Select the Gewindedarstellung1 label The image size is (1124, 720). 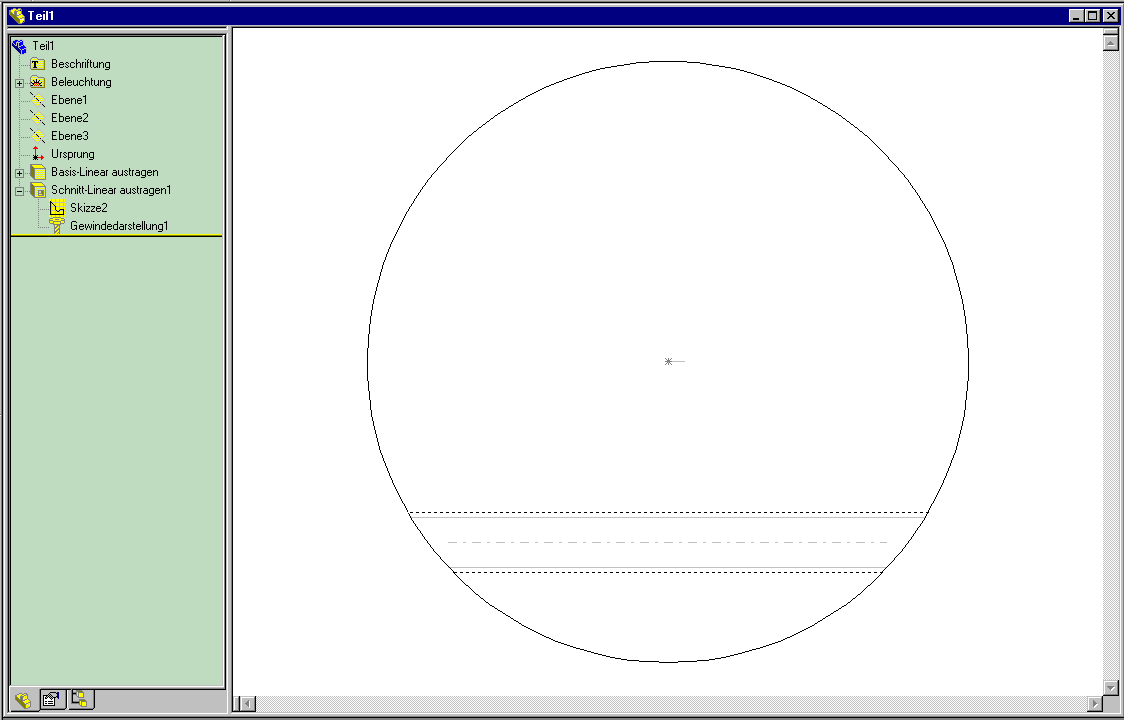pyautogui.click(x=119, y=226)
